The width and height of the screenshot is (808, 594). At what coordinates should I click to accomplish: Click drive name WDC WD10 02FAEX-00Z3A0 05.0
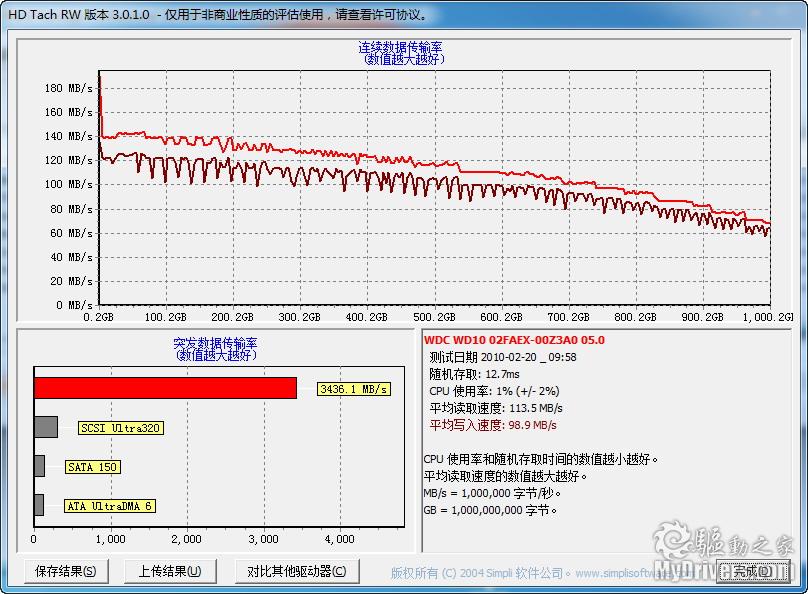coord(514,340)
